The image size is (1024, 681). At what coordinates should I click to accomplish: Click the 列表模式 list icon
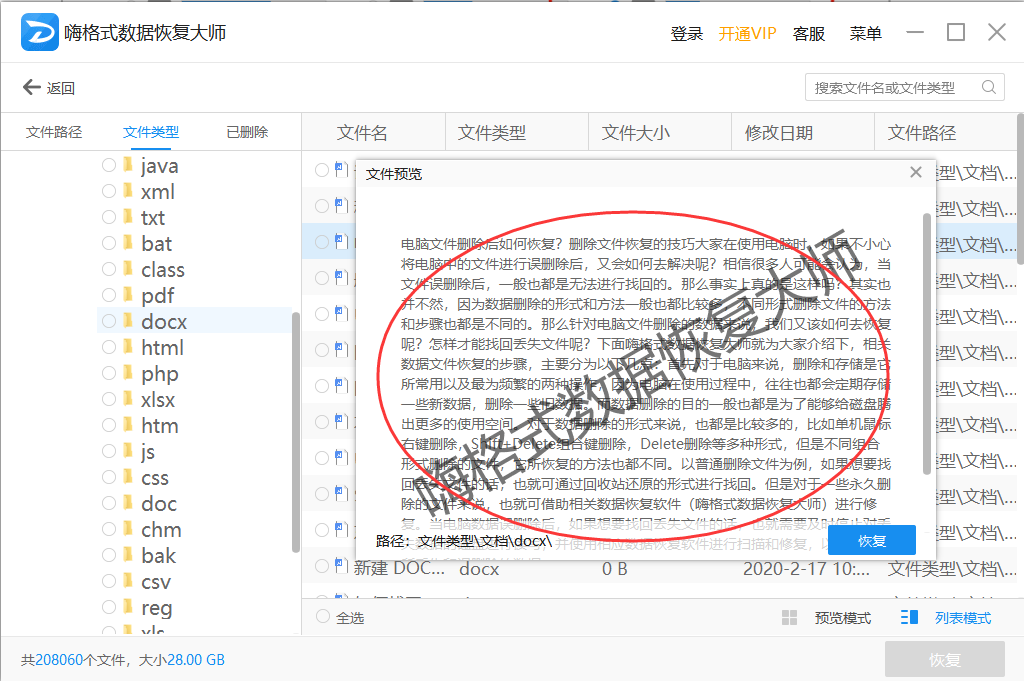click(909, 618)
